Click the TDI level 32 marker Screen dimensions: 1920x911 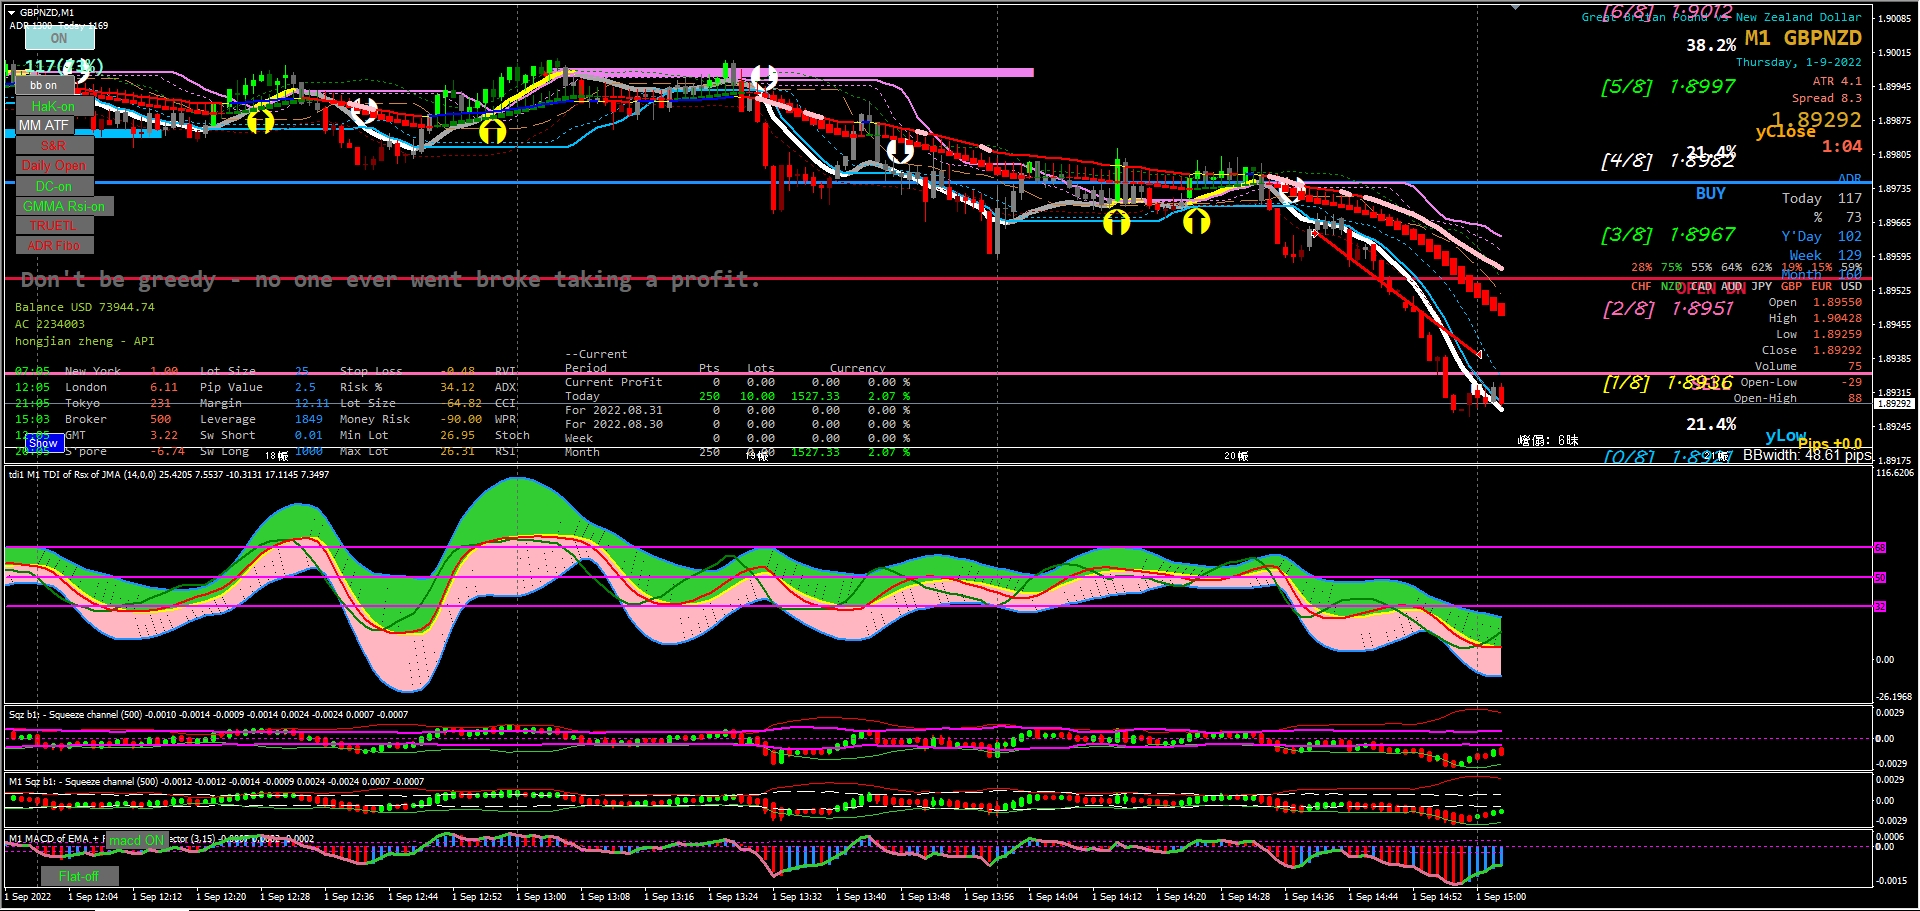tap(1880, 607)
